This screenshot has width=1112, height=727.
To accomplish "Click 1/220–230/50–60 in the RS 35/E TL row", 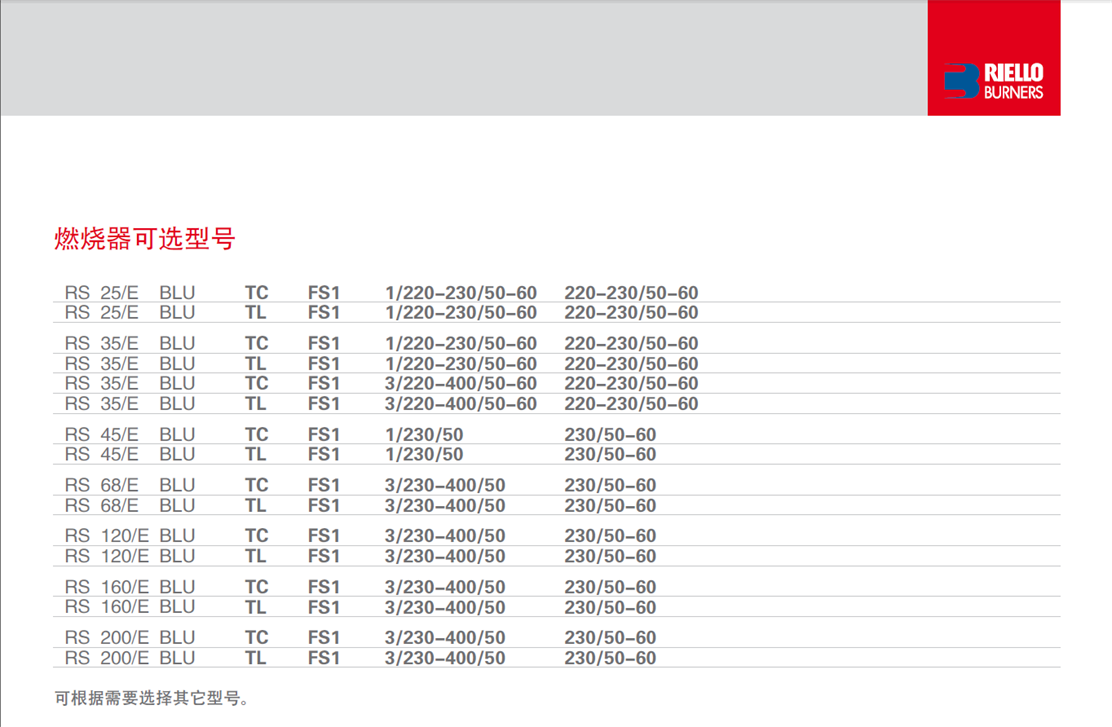I will pos(461,364).
